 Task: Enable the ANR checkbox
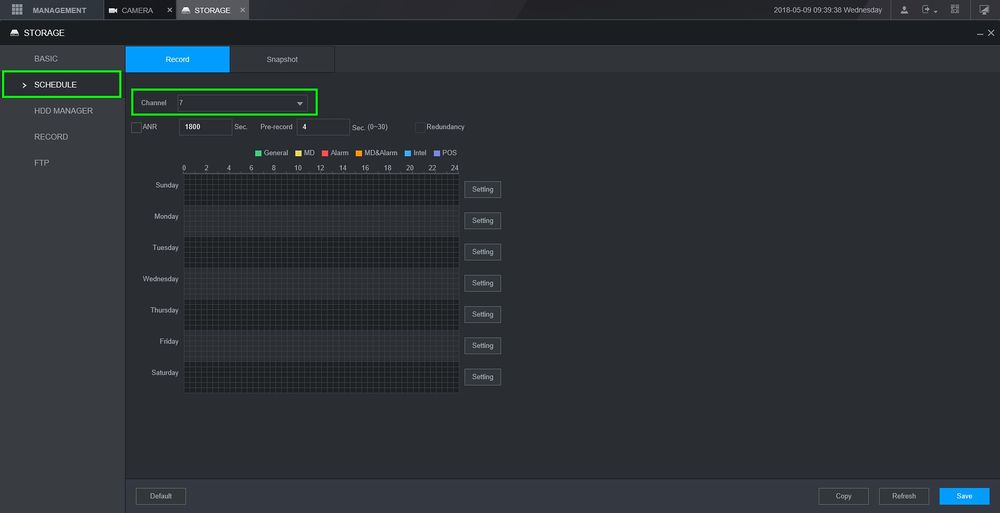pyautogui.click(x=136, y=127)
